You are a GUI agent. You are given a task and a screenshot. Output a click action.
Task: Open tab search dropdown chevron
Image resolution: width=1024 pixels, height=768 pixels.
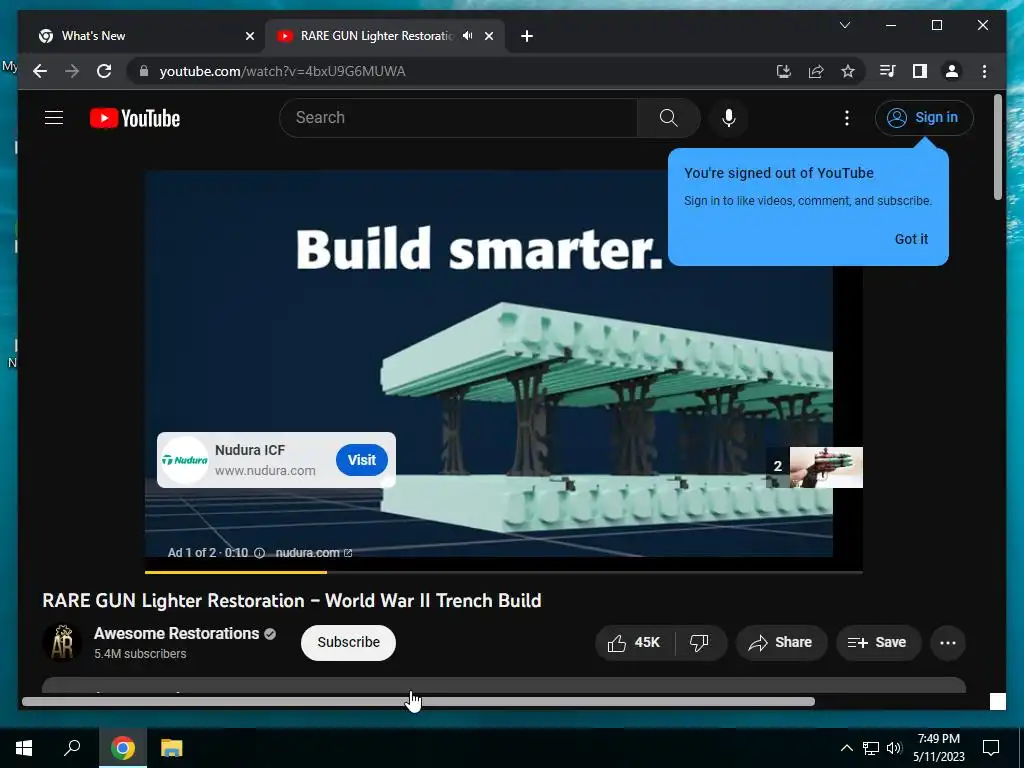(x=844, y=25)
